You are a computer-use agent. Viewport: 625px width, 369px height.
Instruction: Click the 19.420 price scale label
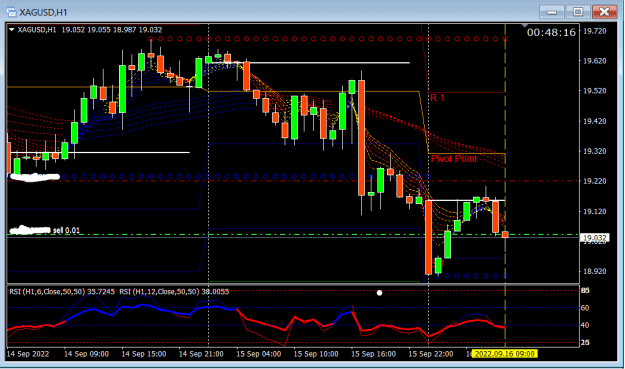(594, 121)
